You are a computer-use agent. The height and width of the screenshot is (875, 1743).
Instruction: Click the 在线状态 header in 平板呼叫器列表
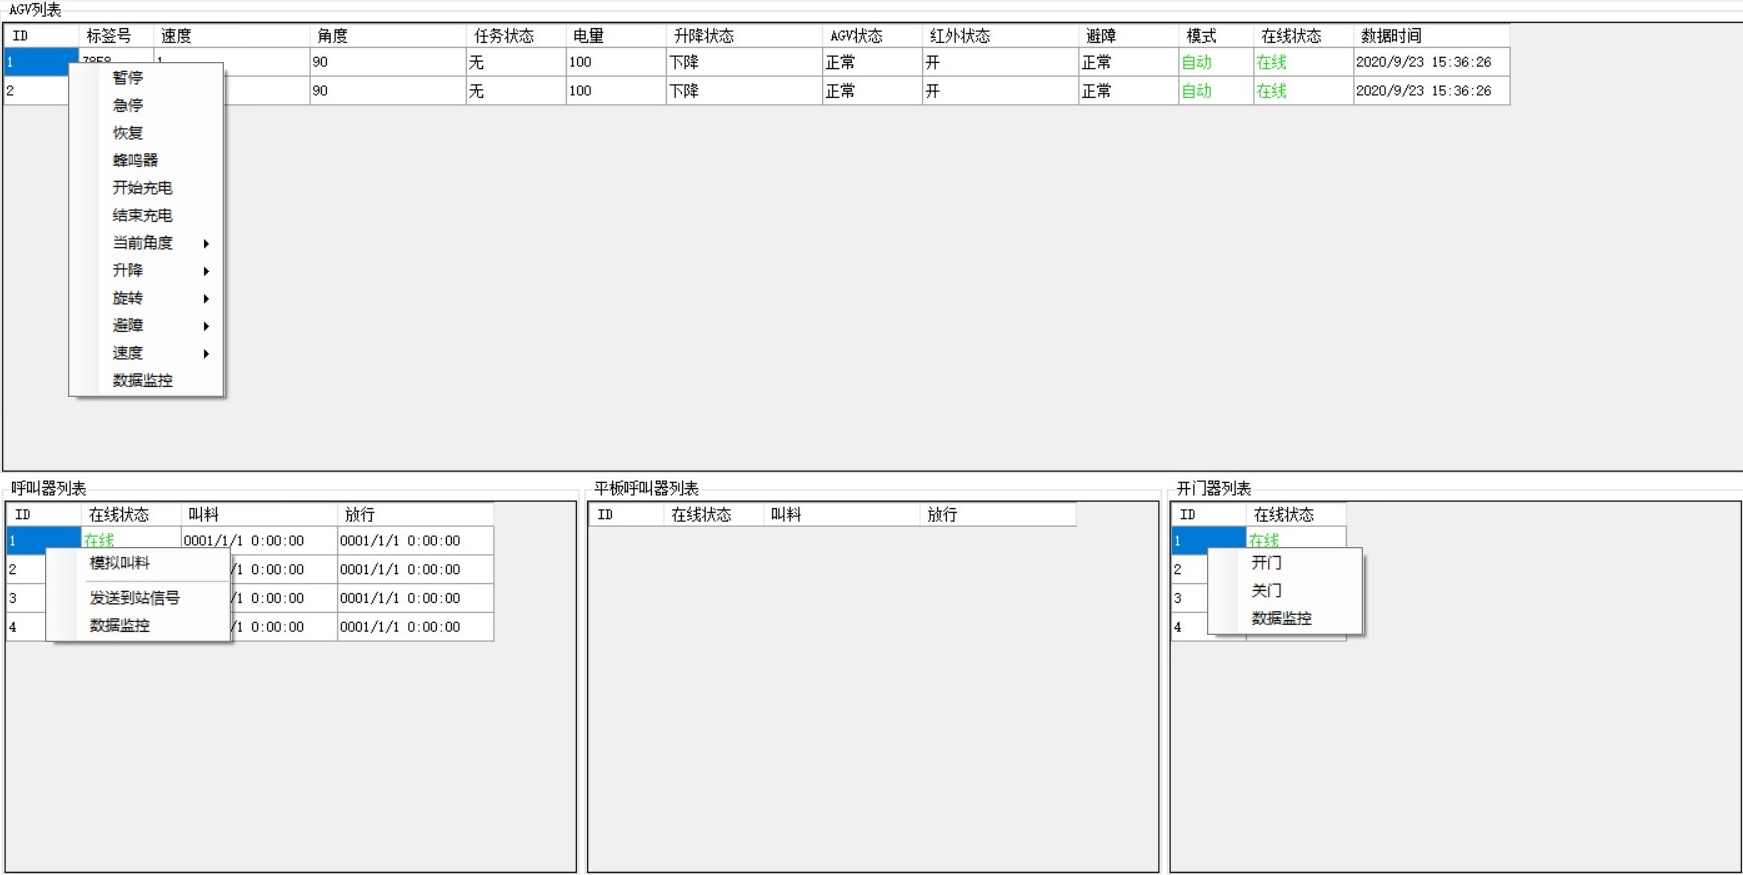coord(714,515)
